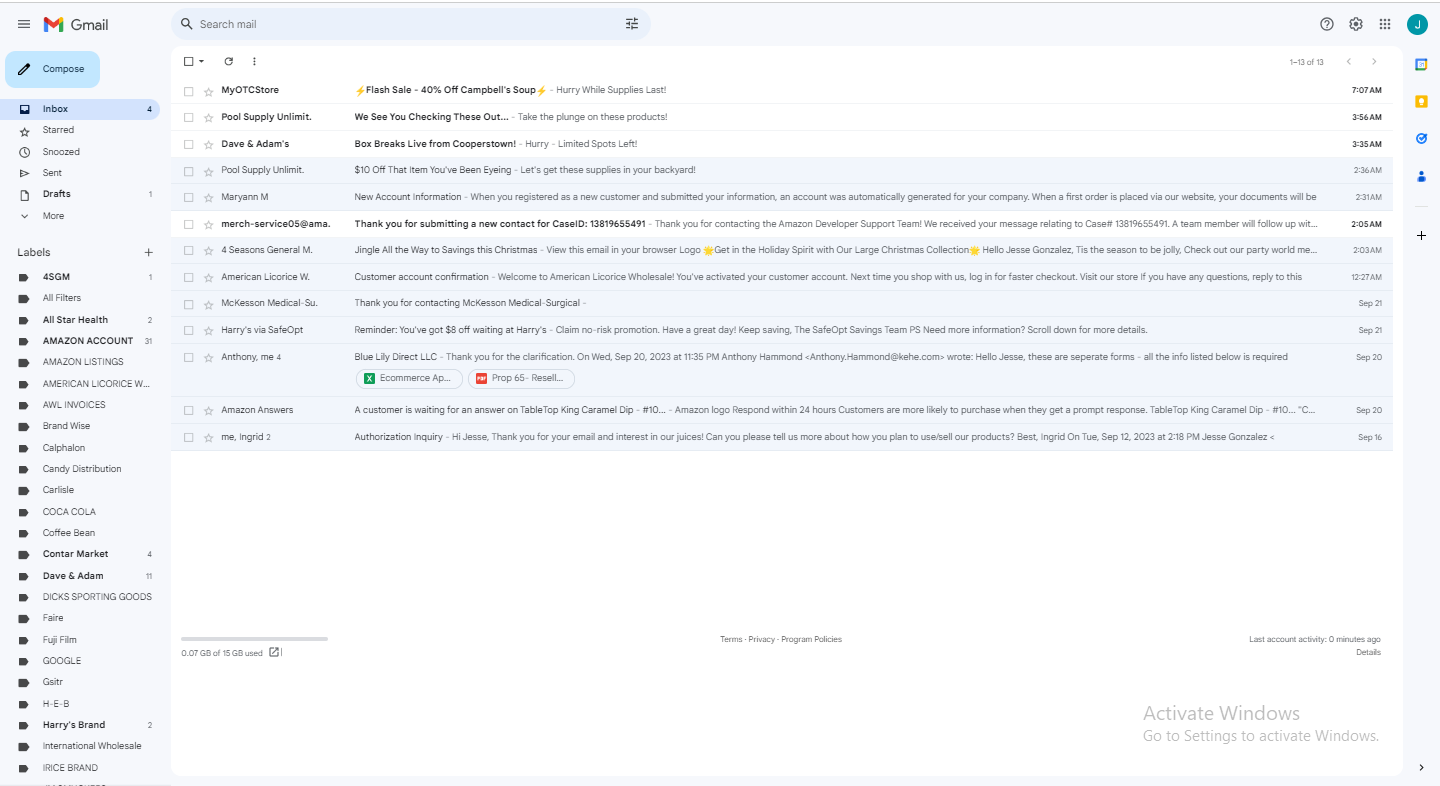
Task: Open the Terms link
Action: pyautogui.click(x=731, y=639)
